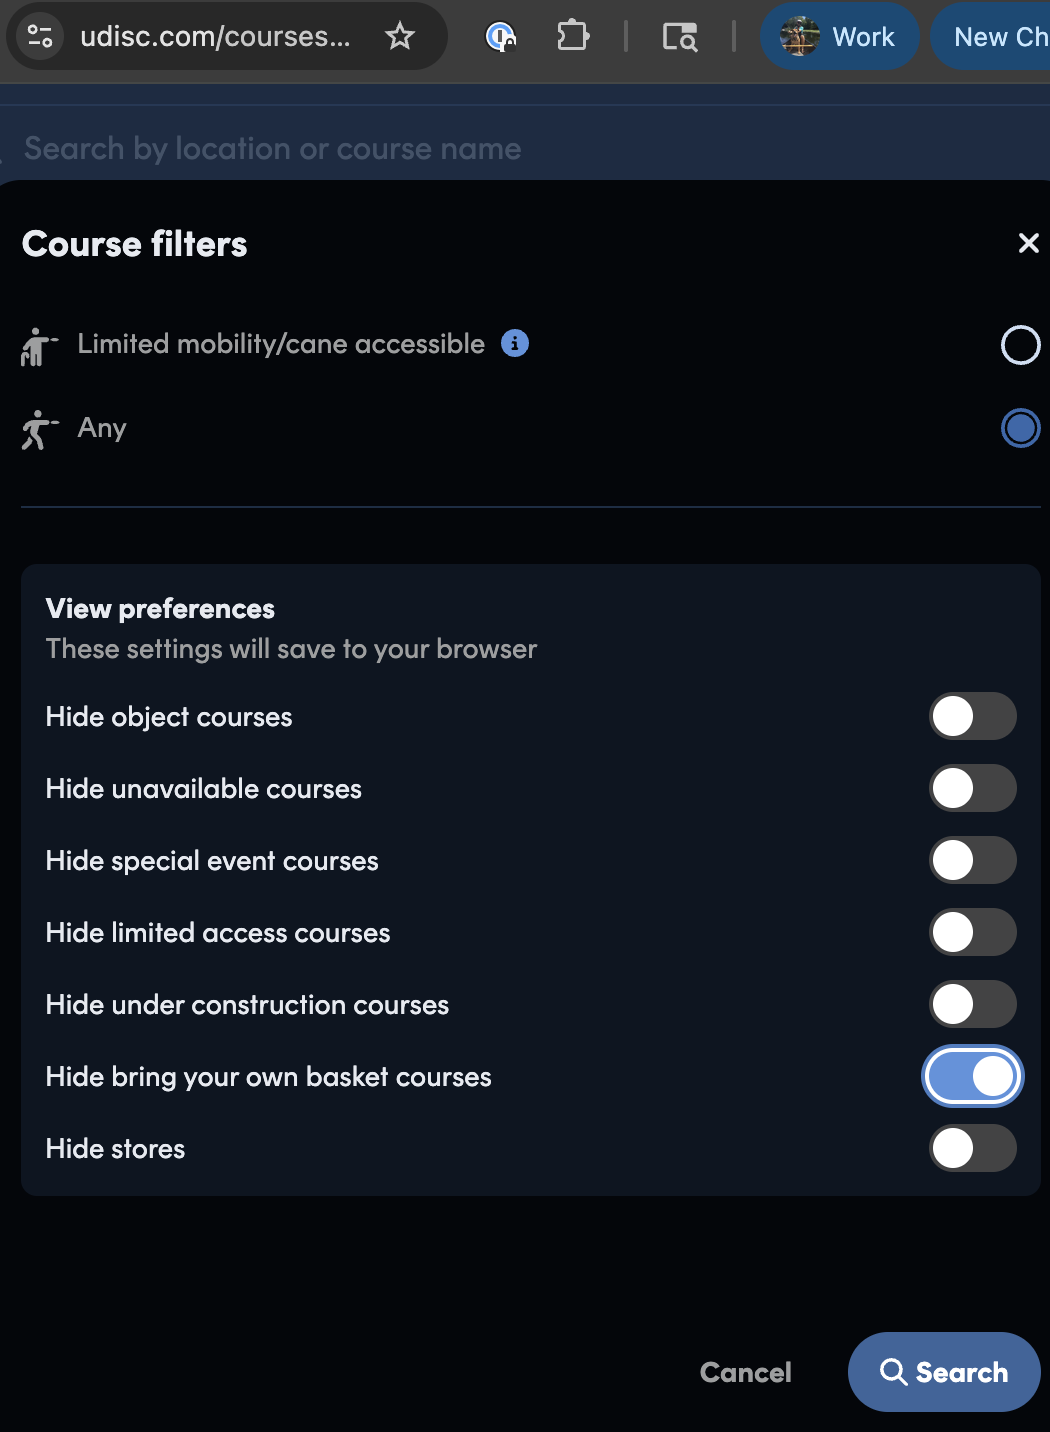Open the Extensions puzzle icon
The image size is (1050, 1432).
point(573,37)
